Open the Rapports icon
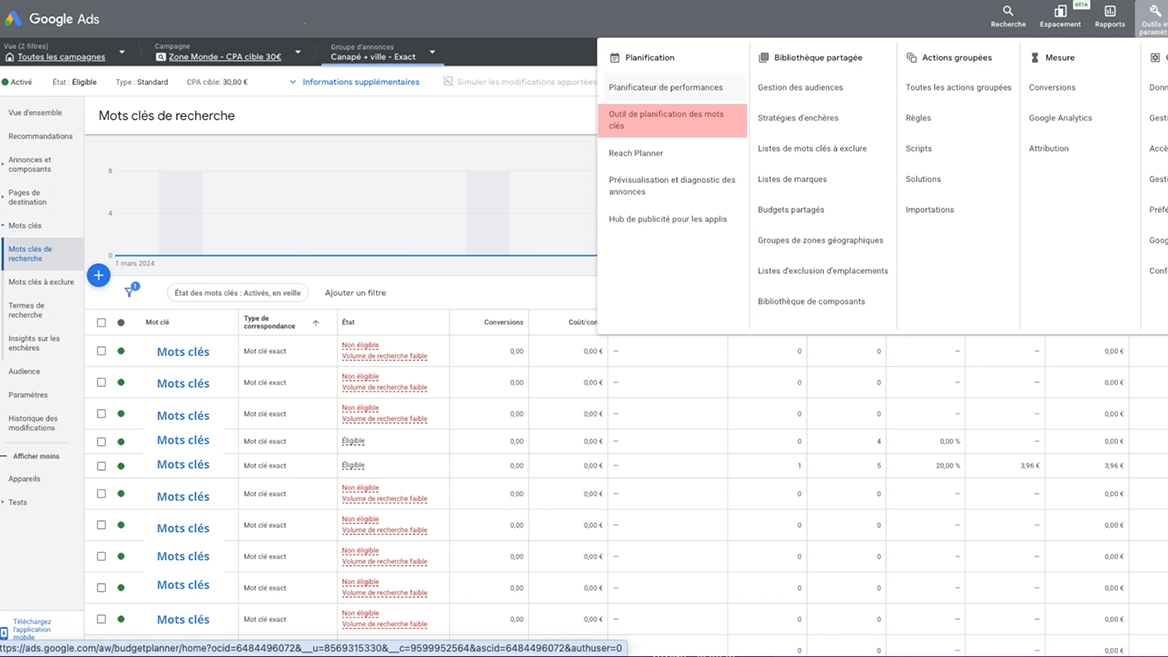1168x657 pixels. pos(1110,11)
